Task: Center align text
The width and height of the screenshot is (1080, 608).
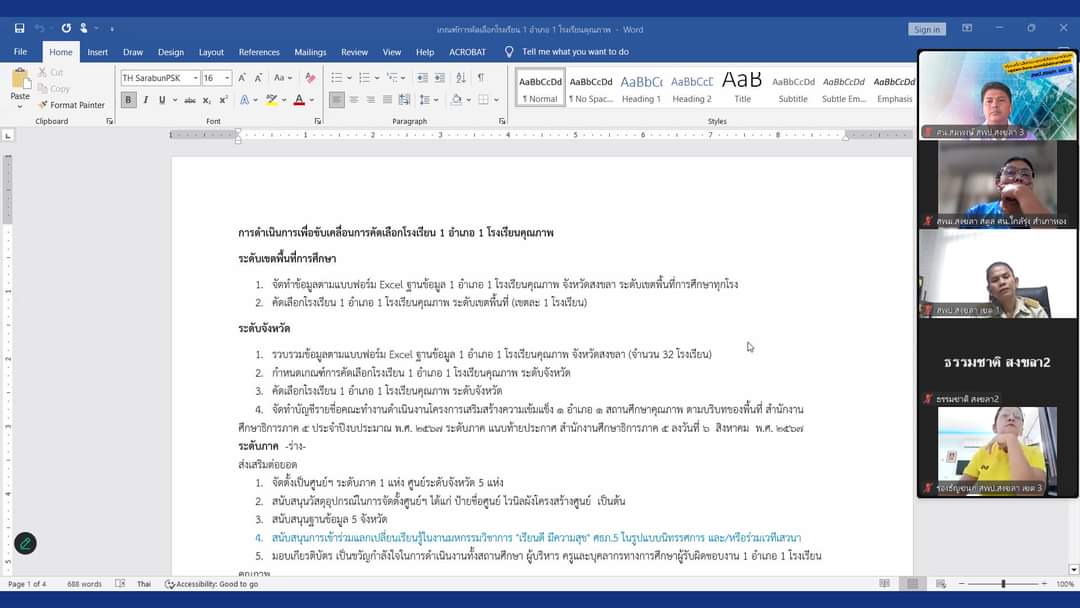Action: 353,100
